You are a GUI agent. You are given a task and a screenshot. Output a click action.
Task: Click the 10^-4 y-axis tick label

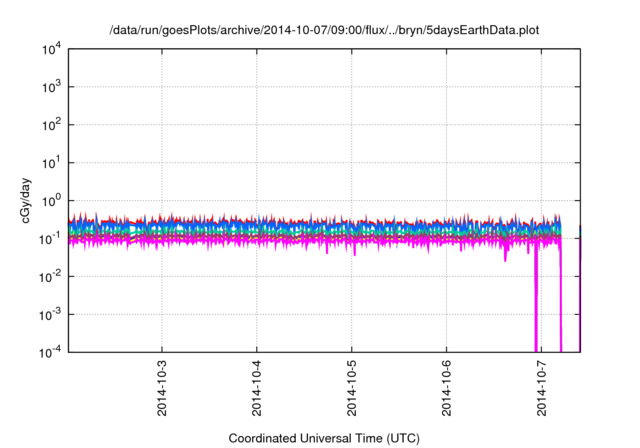point(51,352)
